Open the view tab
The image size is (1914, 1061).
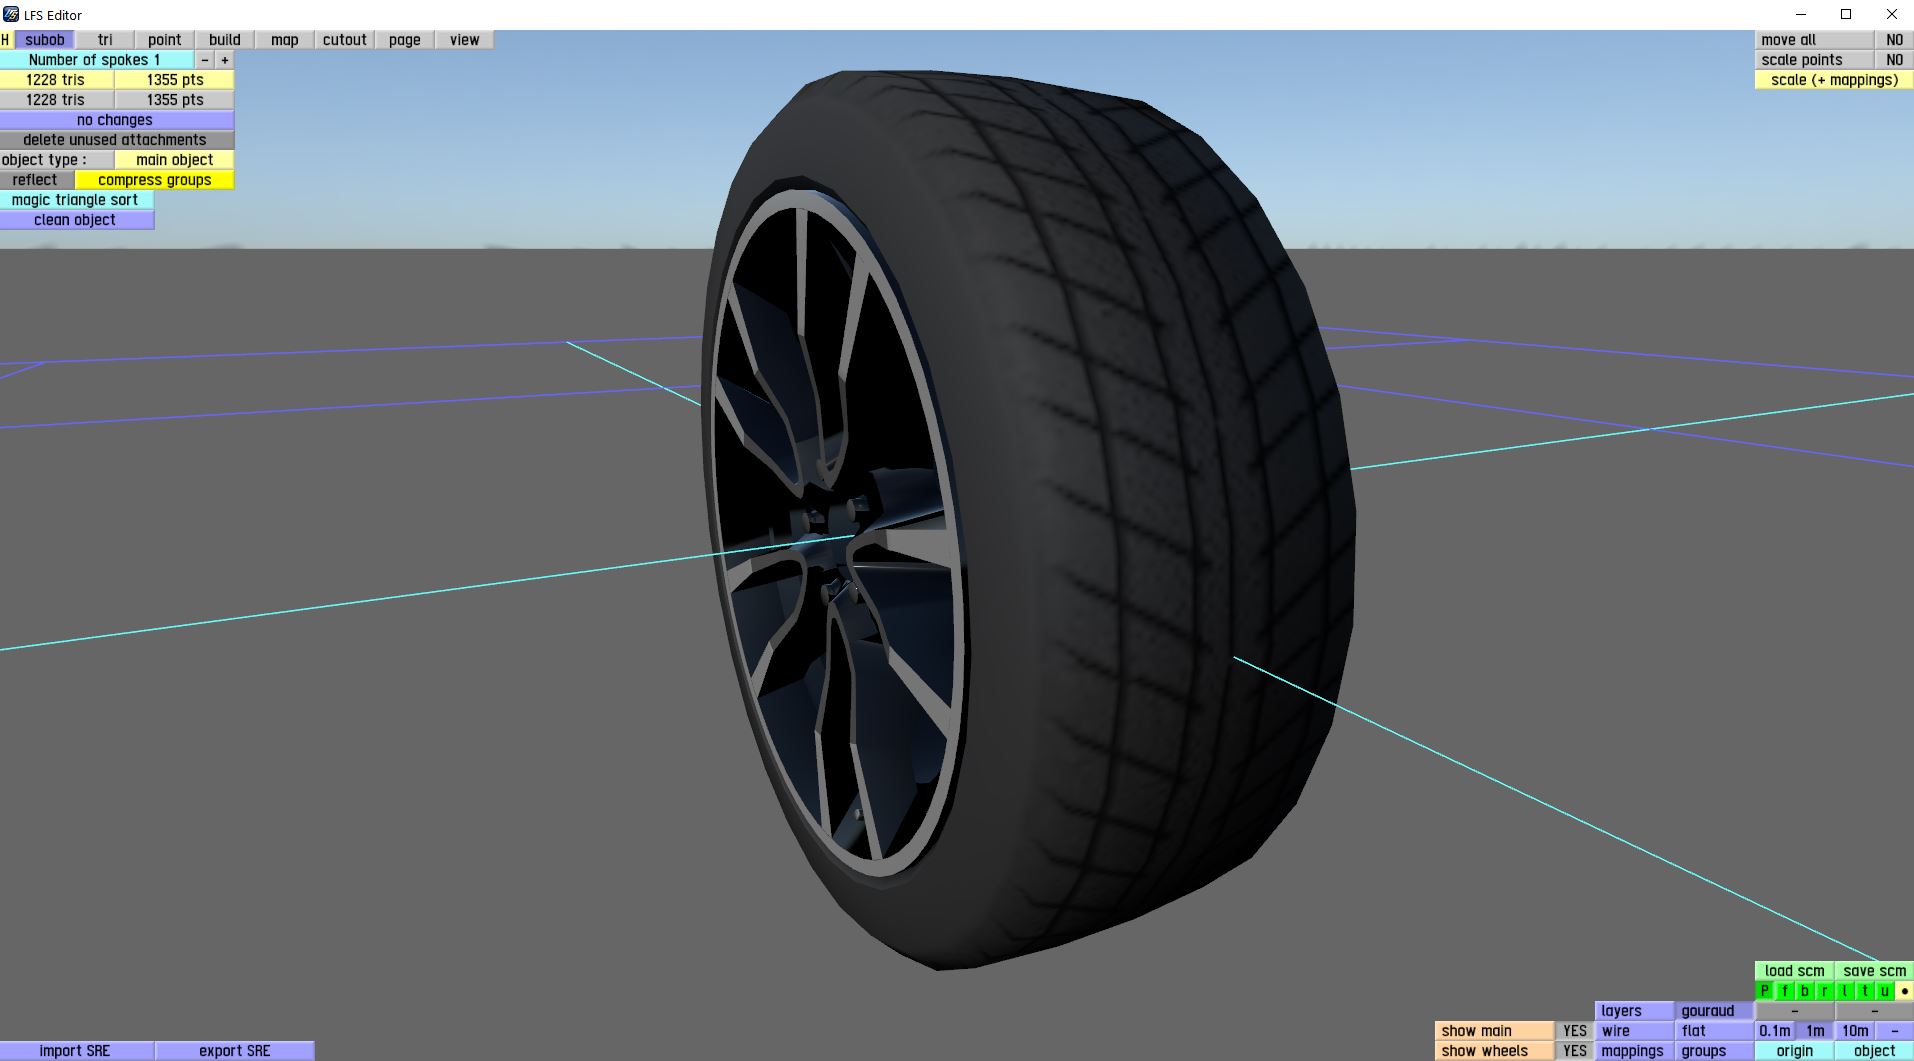tap(465, 40)
